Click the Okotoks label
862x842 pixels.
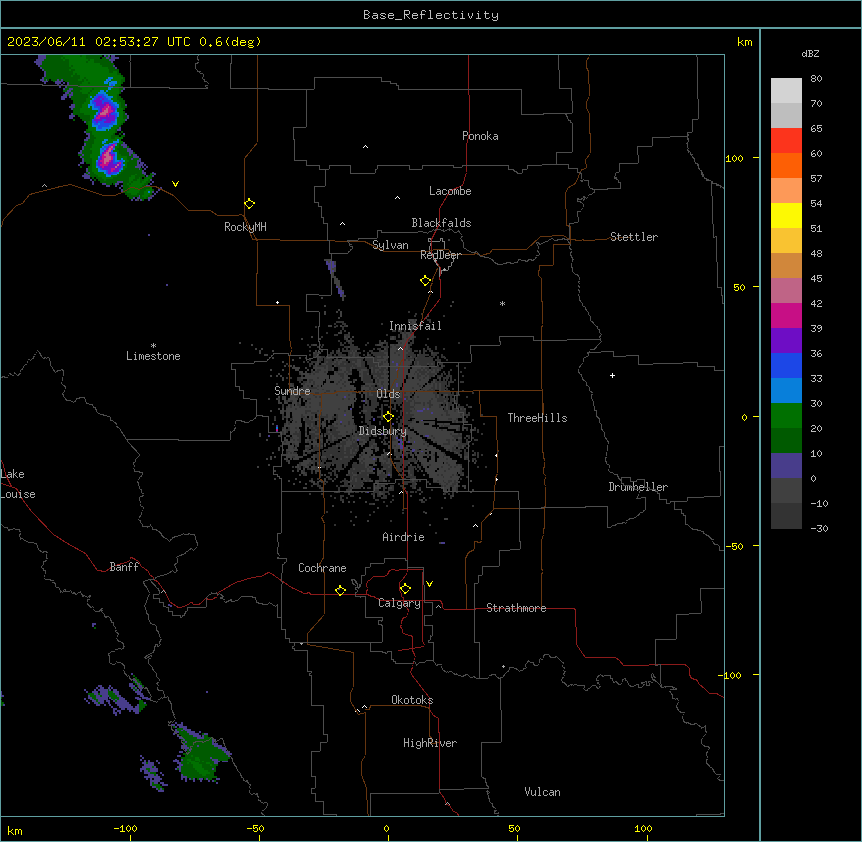pyautogui.click(x=412, y=700)
